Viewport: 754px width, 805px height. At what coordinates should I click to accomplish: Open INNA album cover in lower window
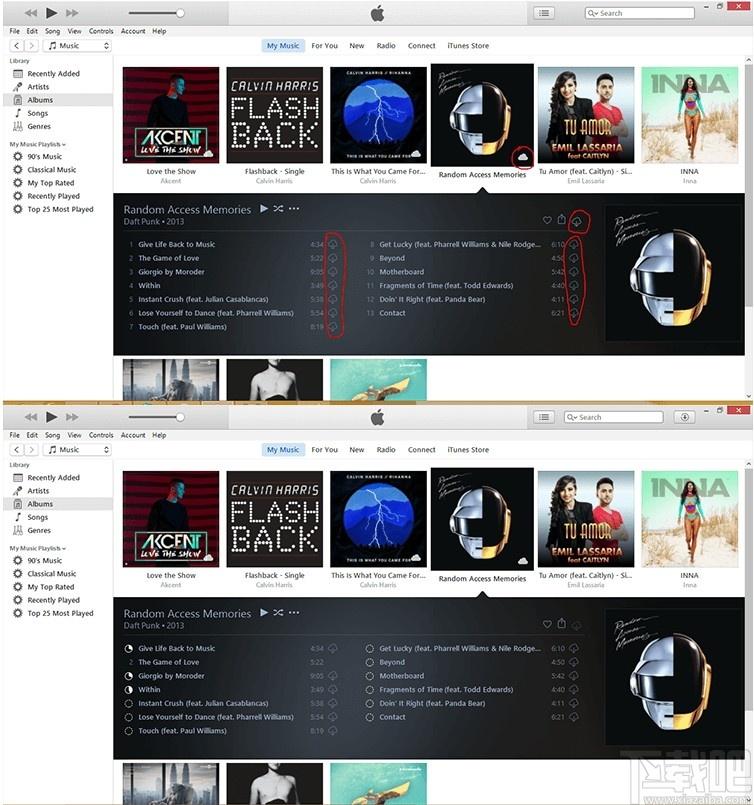tap(690, 519)
